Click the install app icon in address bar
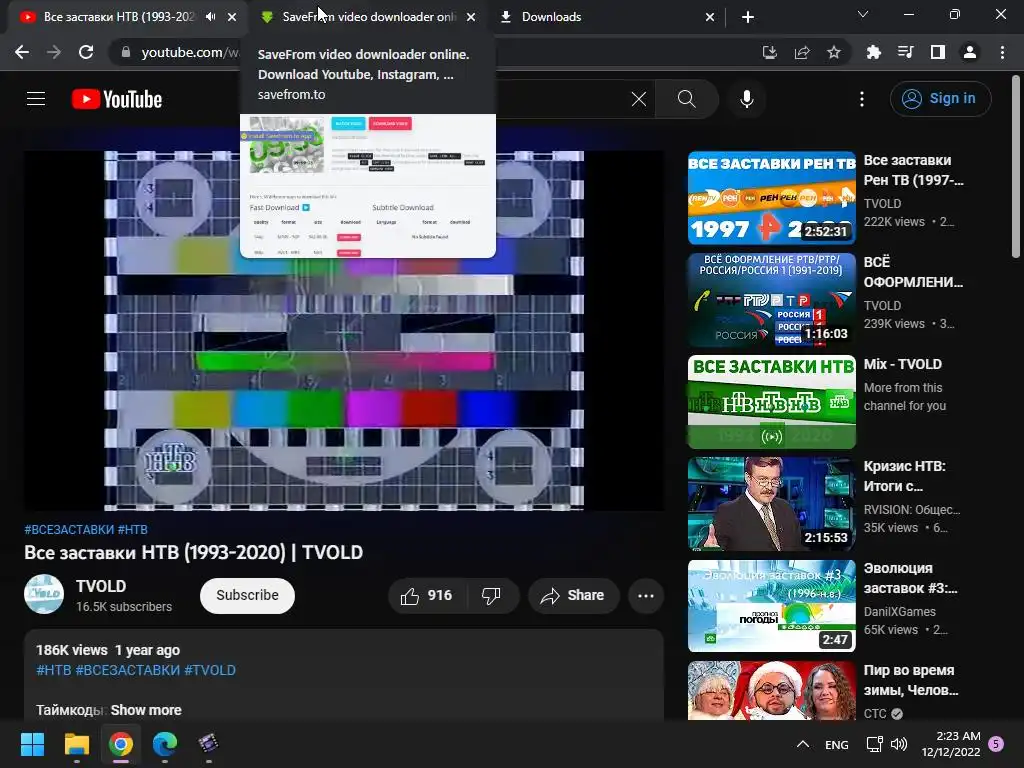 tap(770, 52)
